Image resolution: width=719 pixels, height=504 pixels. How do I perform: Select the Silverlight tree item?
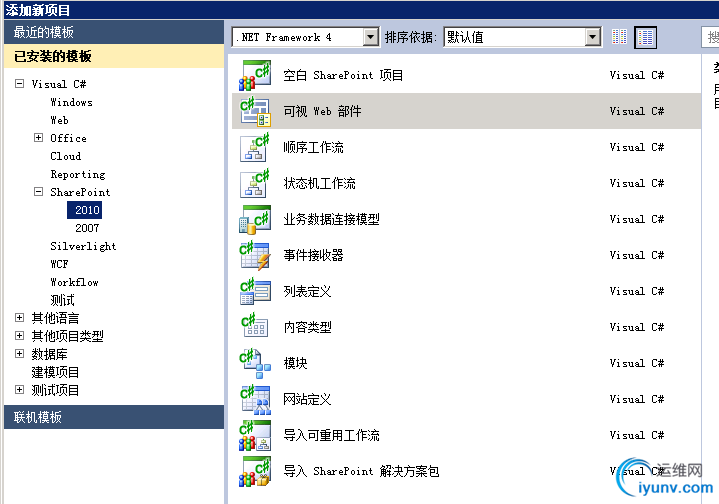pos(83,246)
